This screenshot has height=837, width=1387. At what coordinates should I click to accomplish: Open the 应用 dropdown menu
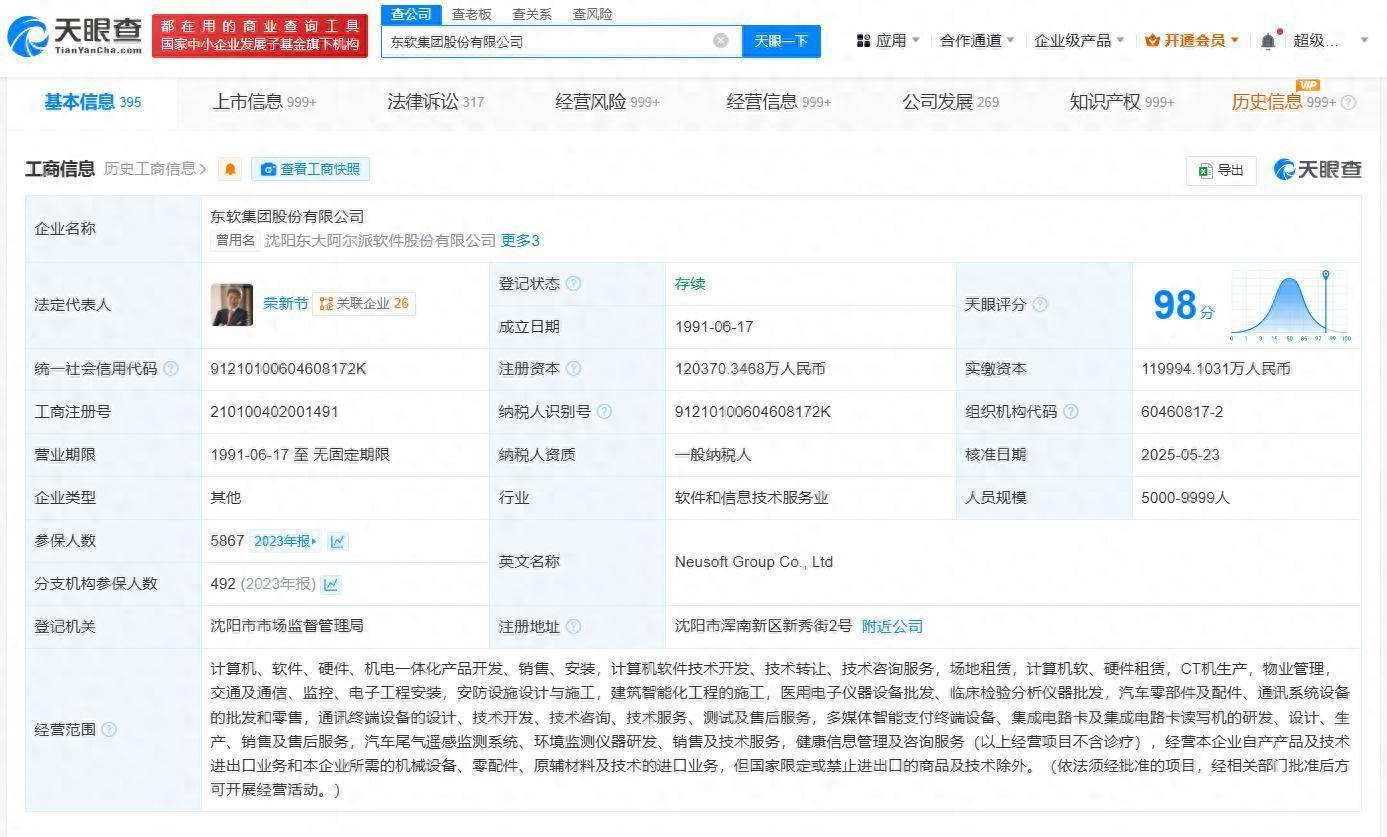coord(889,41)
